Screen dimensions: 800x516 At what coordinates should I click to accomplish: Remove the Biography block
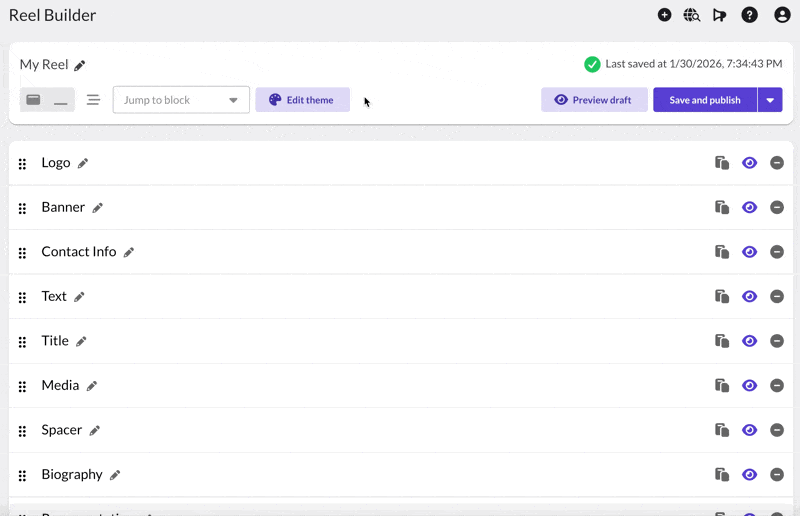[777, 474]
